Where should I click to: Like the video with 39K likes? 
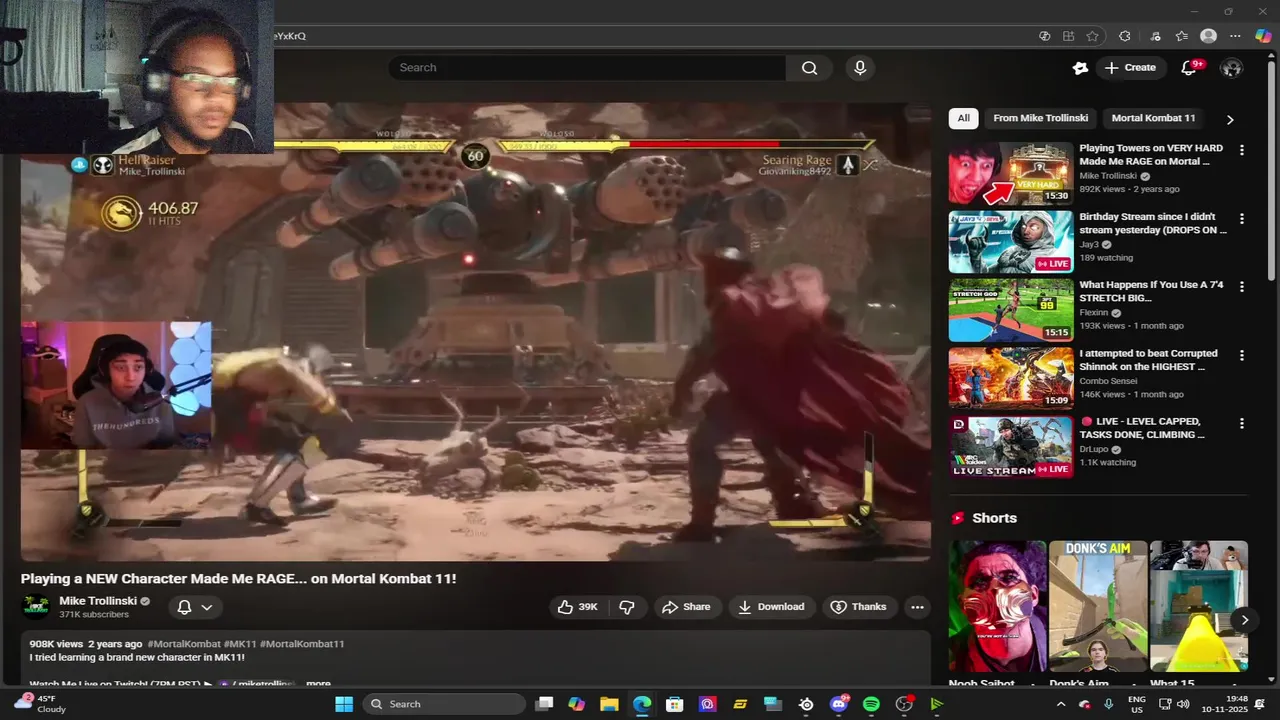(x=578, y=607)
